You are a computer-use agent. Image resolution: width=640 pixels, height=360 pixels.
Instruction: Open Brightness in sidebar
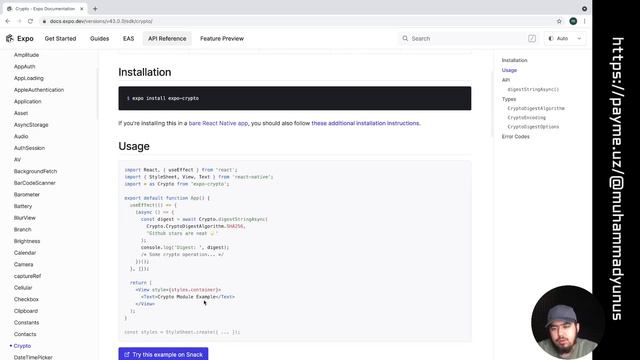coord(27,241)
